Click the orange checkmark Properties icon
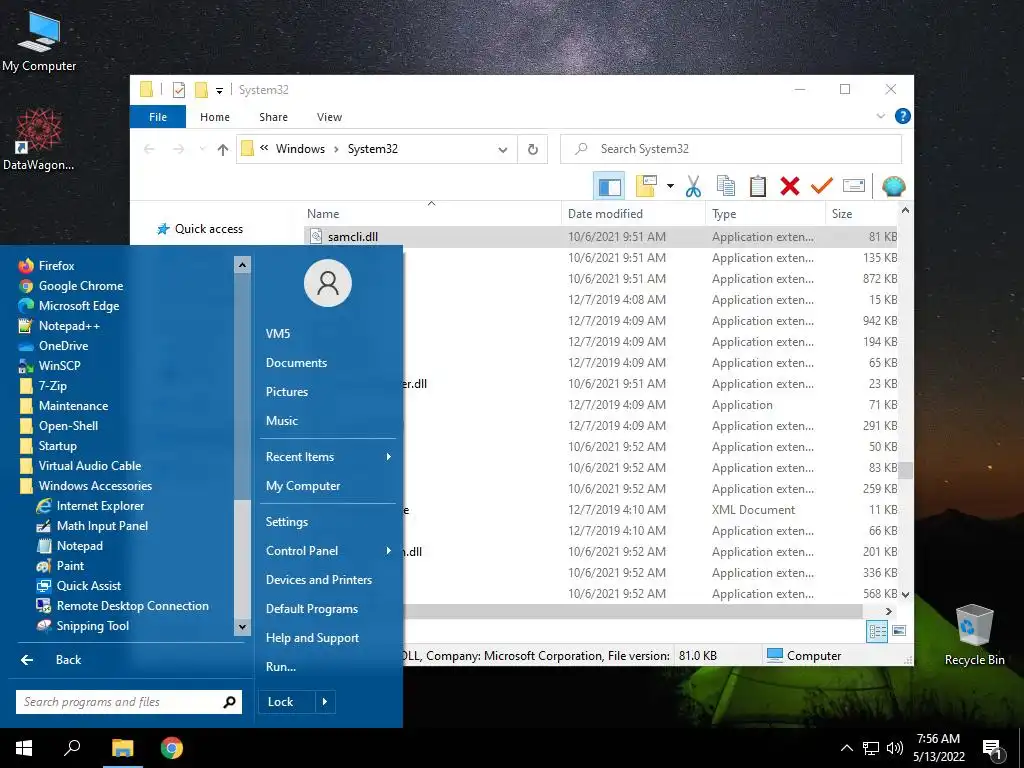1024x768 pixels. (822, 186)
